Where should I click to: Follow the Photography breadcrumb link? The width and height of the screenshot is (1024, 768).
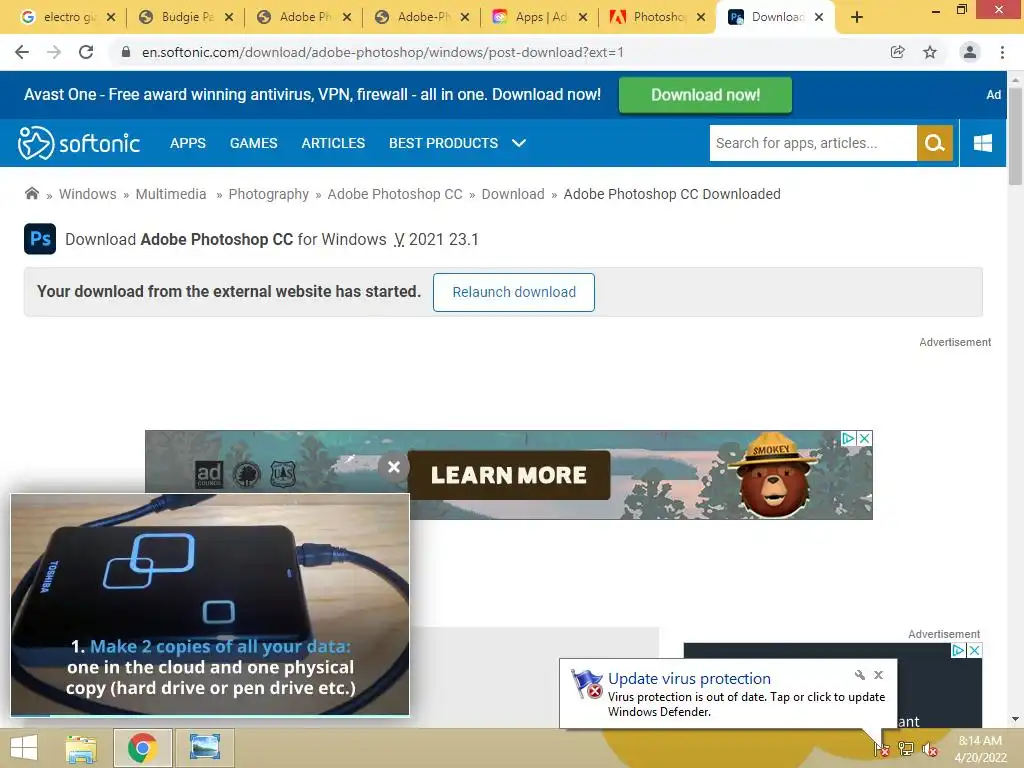pos(268,194)
